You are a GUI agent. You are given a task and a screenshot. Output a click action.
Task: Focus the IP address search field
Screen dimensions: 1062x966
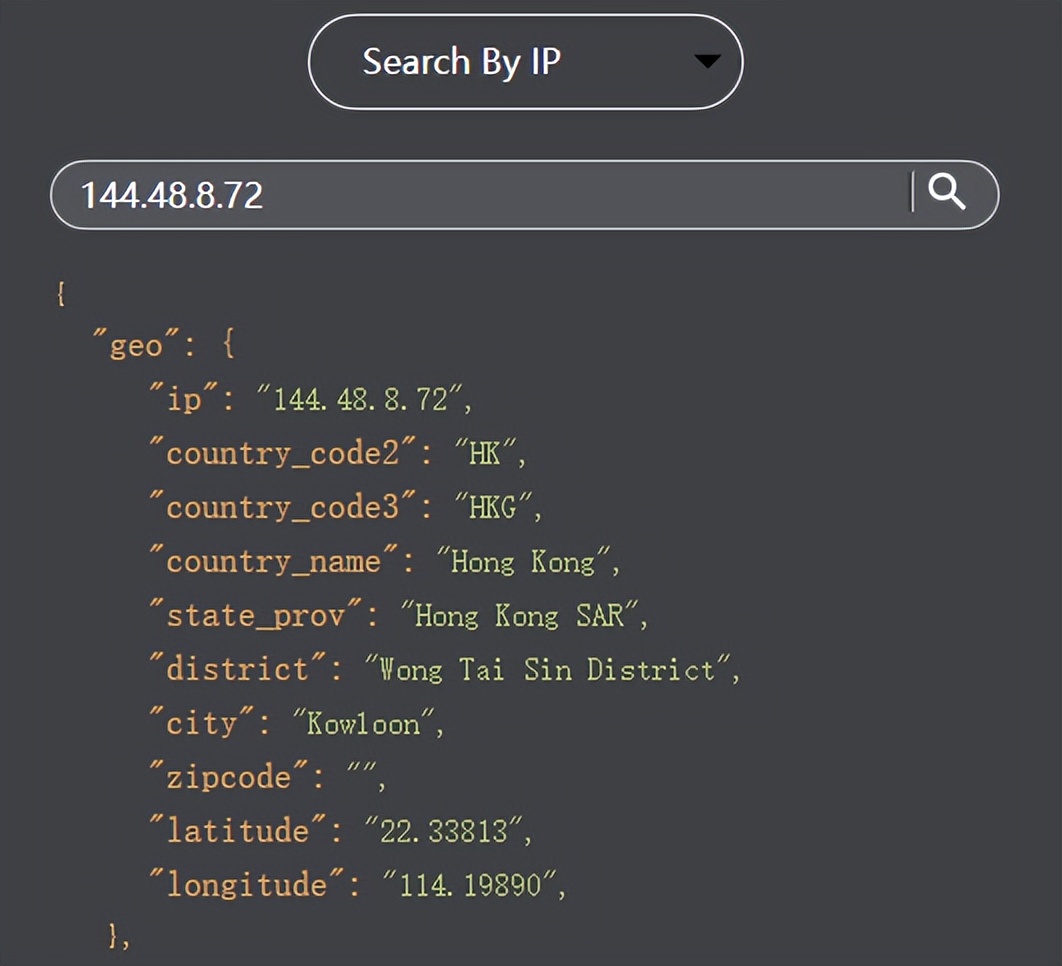tap(480, 194)
